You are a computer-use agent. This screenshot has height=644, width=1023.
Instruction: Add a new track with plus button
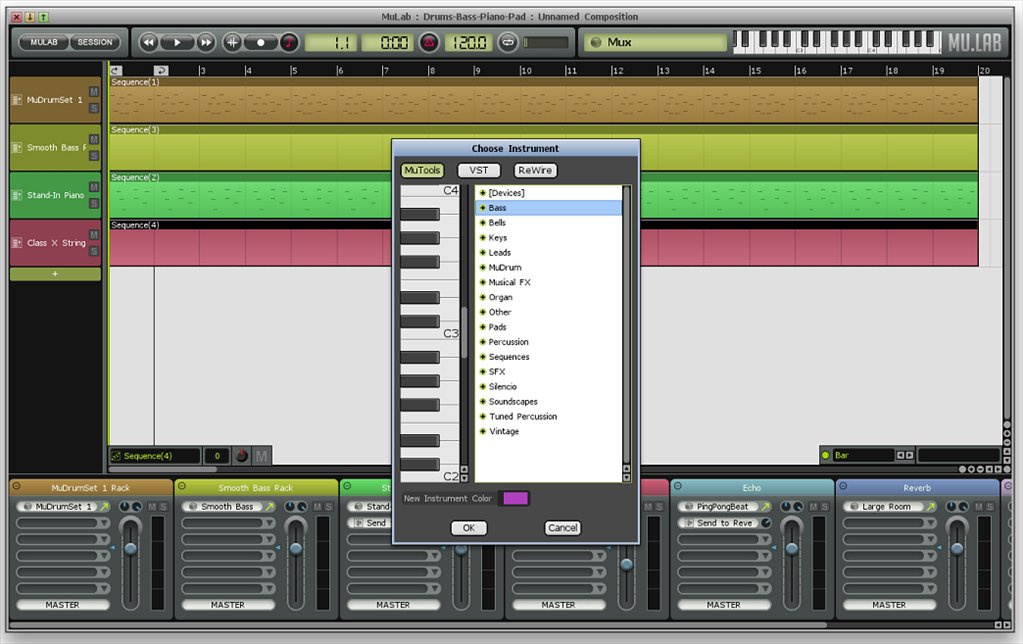tap(55, 274)
